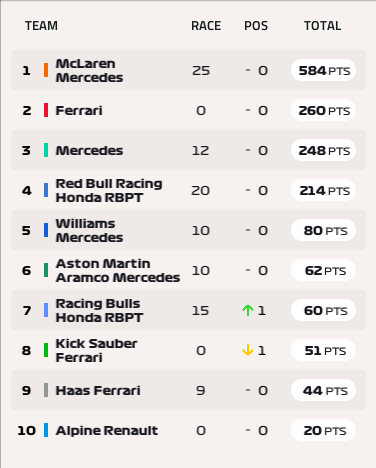Click the RACE column header
The height and width of the screenshot is (468, 376).
206,26
